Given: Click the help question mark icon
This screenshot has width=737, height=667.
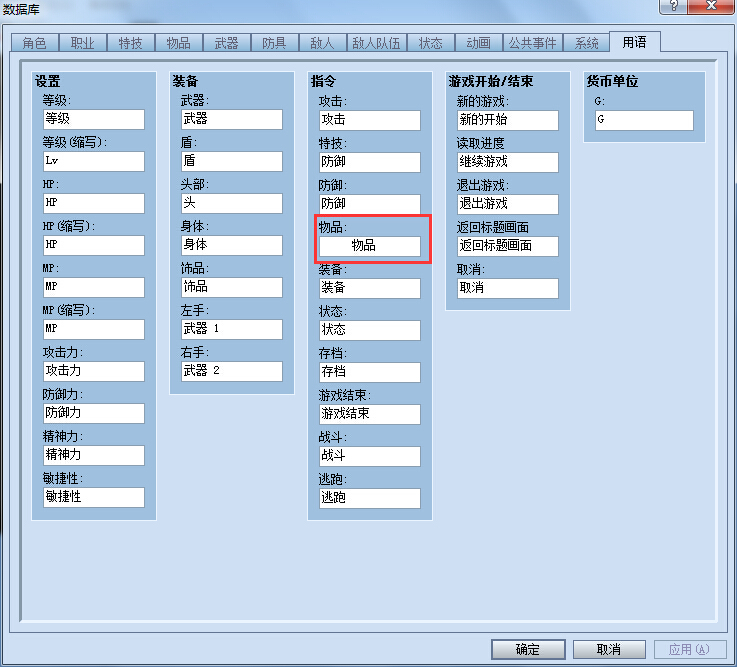Looking at the screenshot, I should tap(674, 6).
